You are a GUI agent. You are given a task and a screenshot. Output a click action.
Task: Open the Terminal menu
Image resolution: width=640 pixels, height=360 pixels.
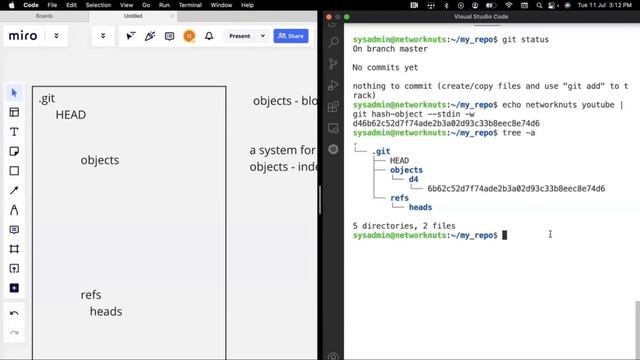[190, 5]
